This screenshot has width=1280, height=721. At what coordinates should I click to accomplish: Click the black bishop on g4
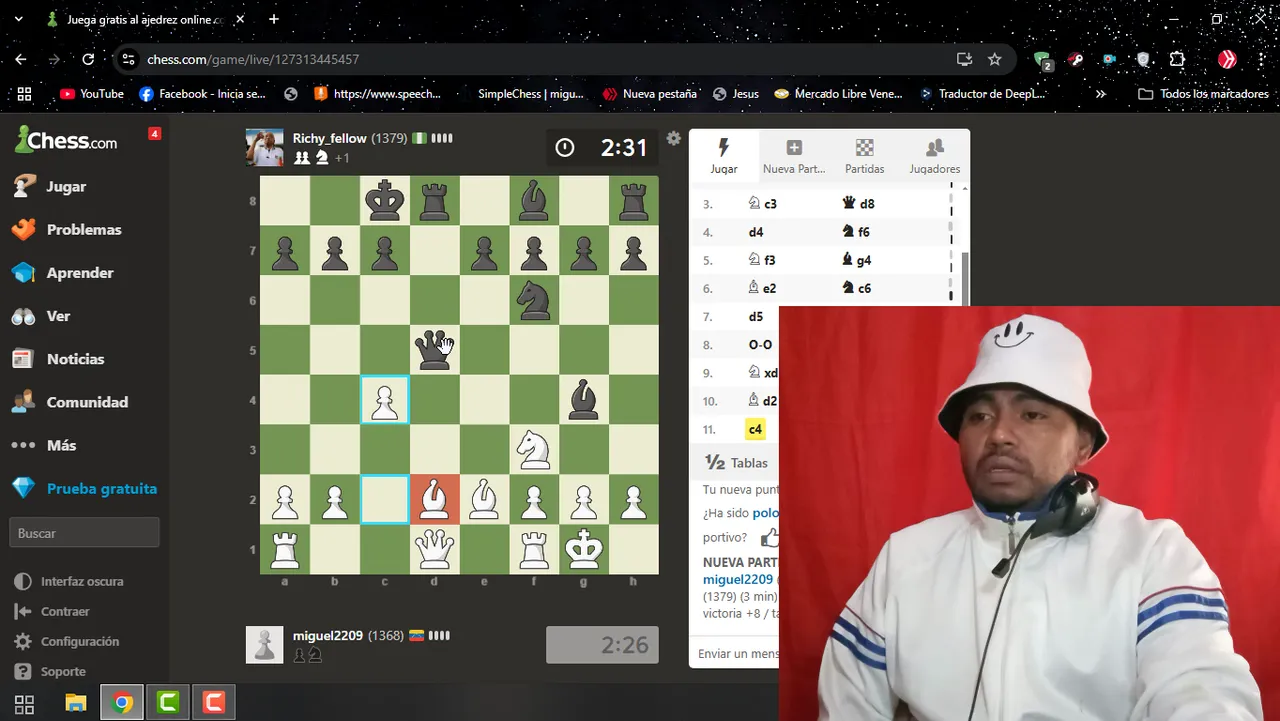[584, 400]
